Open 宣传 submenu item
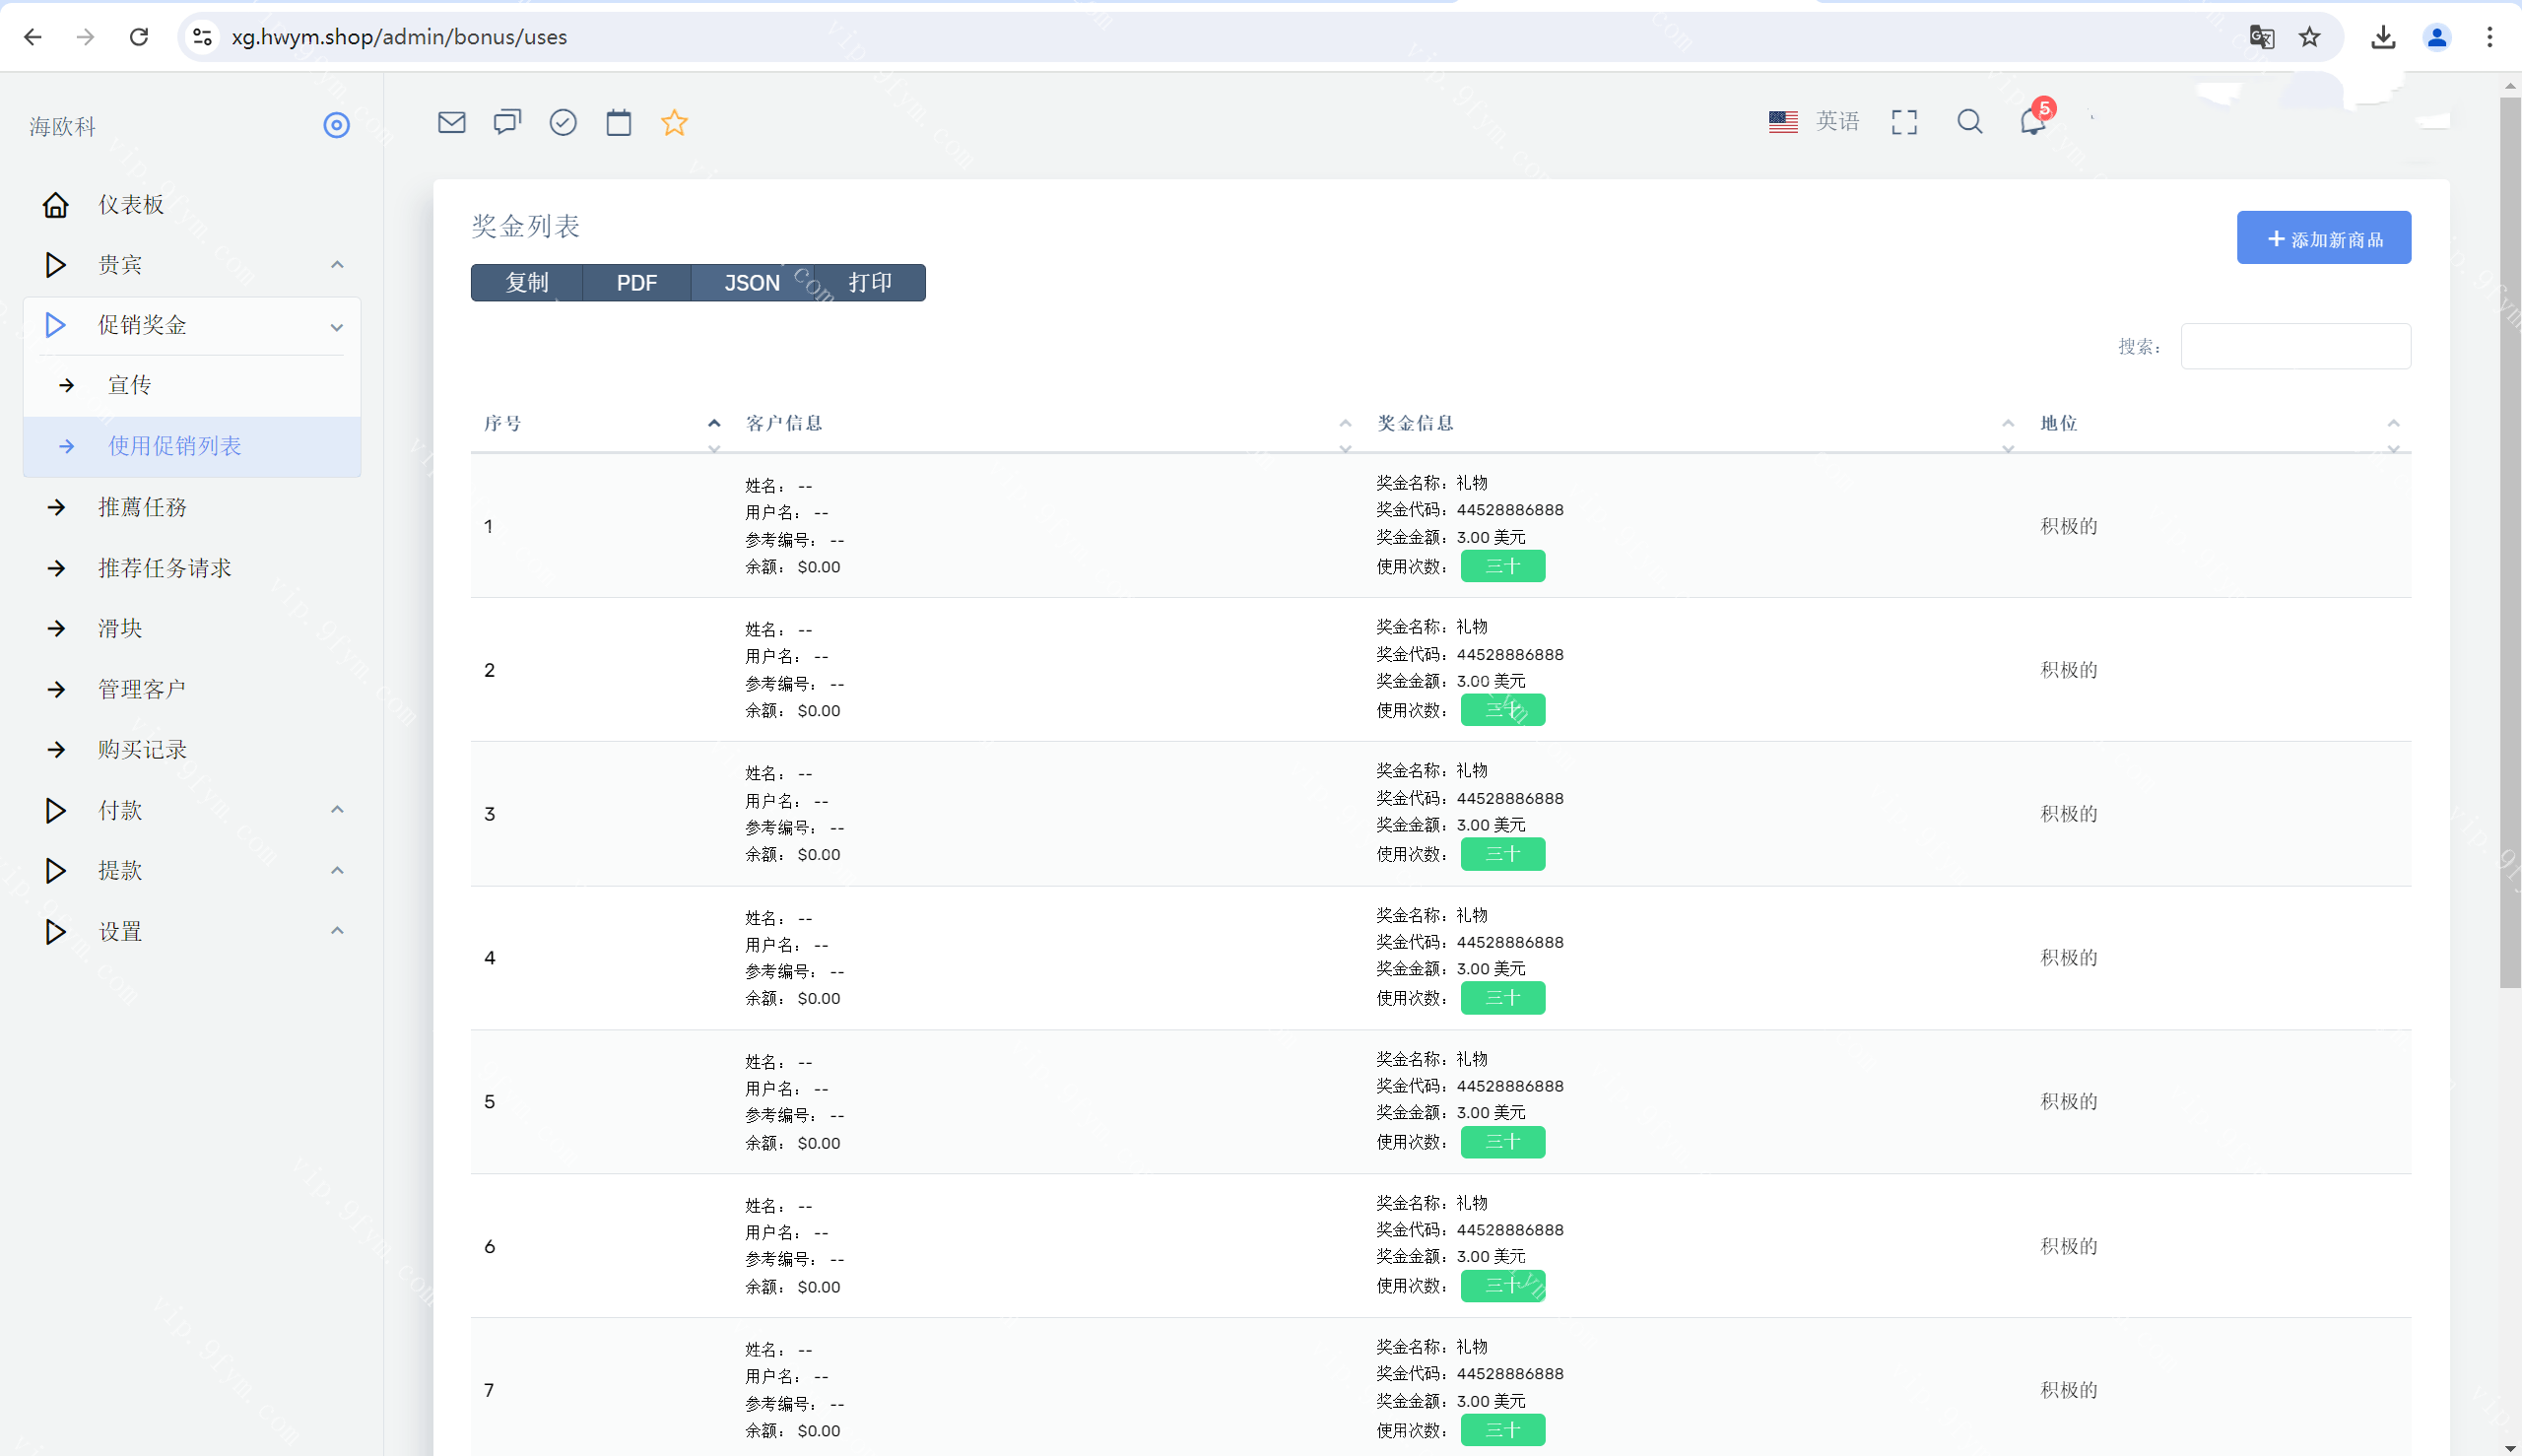The height and width of the screenshot is (1456, 2522). pos(130,385)
